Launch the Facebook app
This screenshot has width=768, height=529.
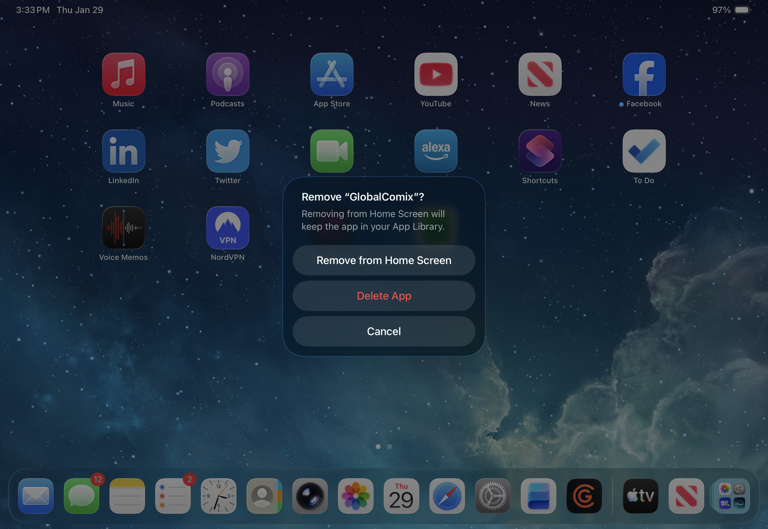coord(644,74)
